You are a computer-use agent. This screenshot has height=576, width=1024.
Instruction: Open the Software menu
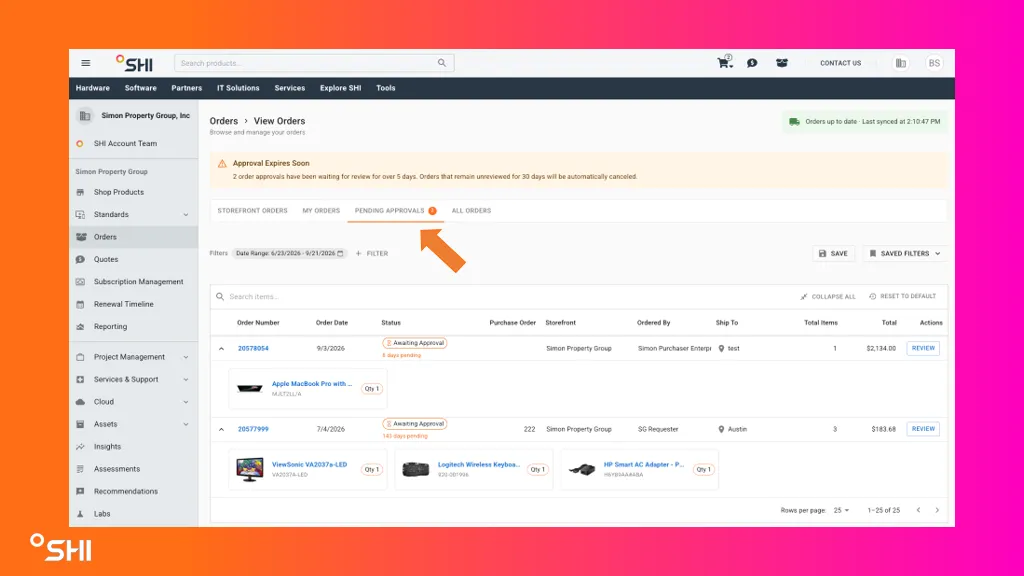tap(140, 88)
